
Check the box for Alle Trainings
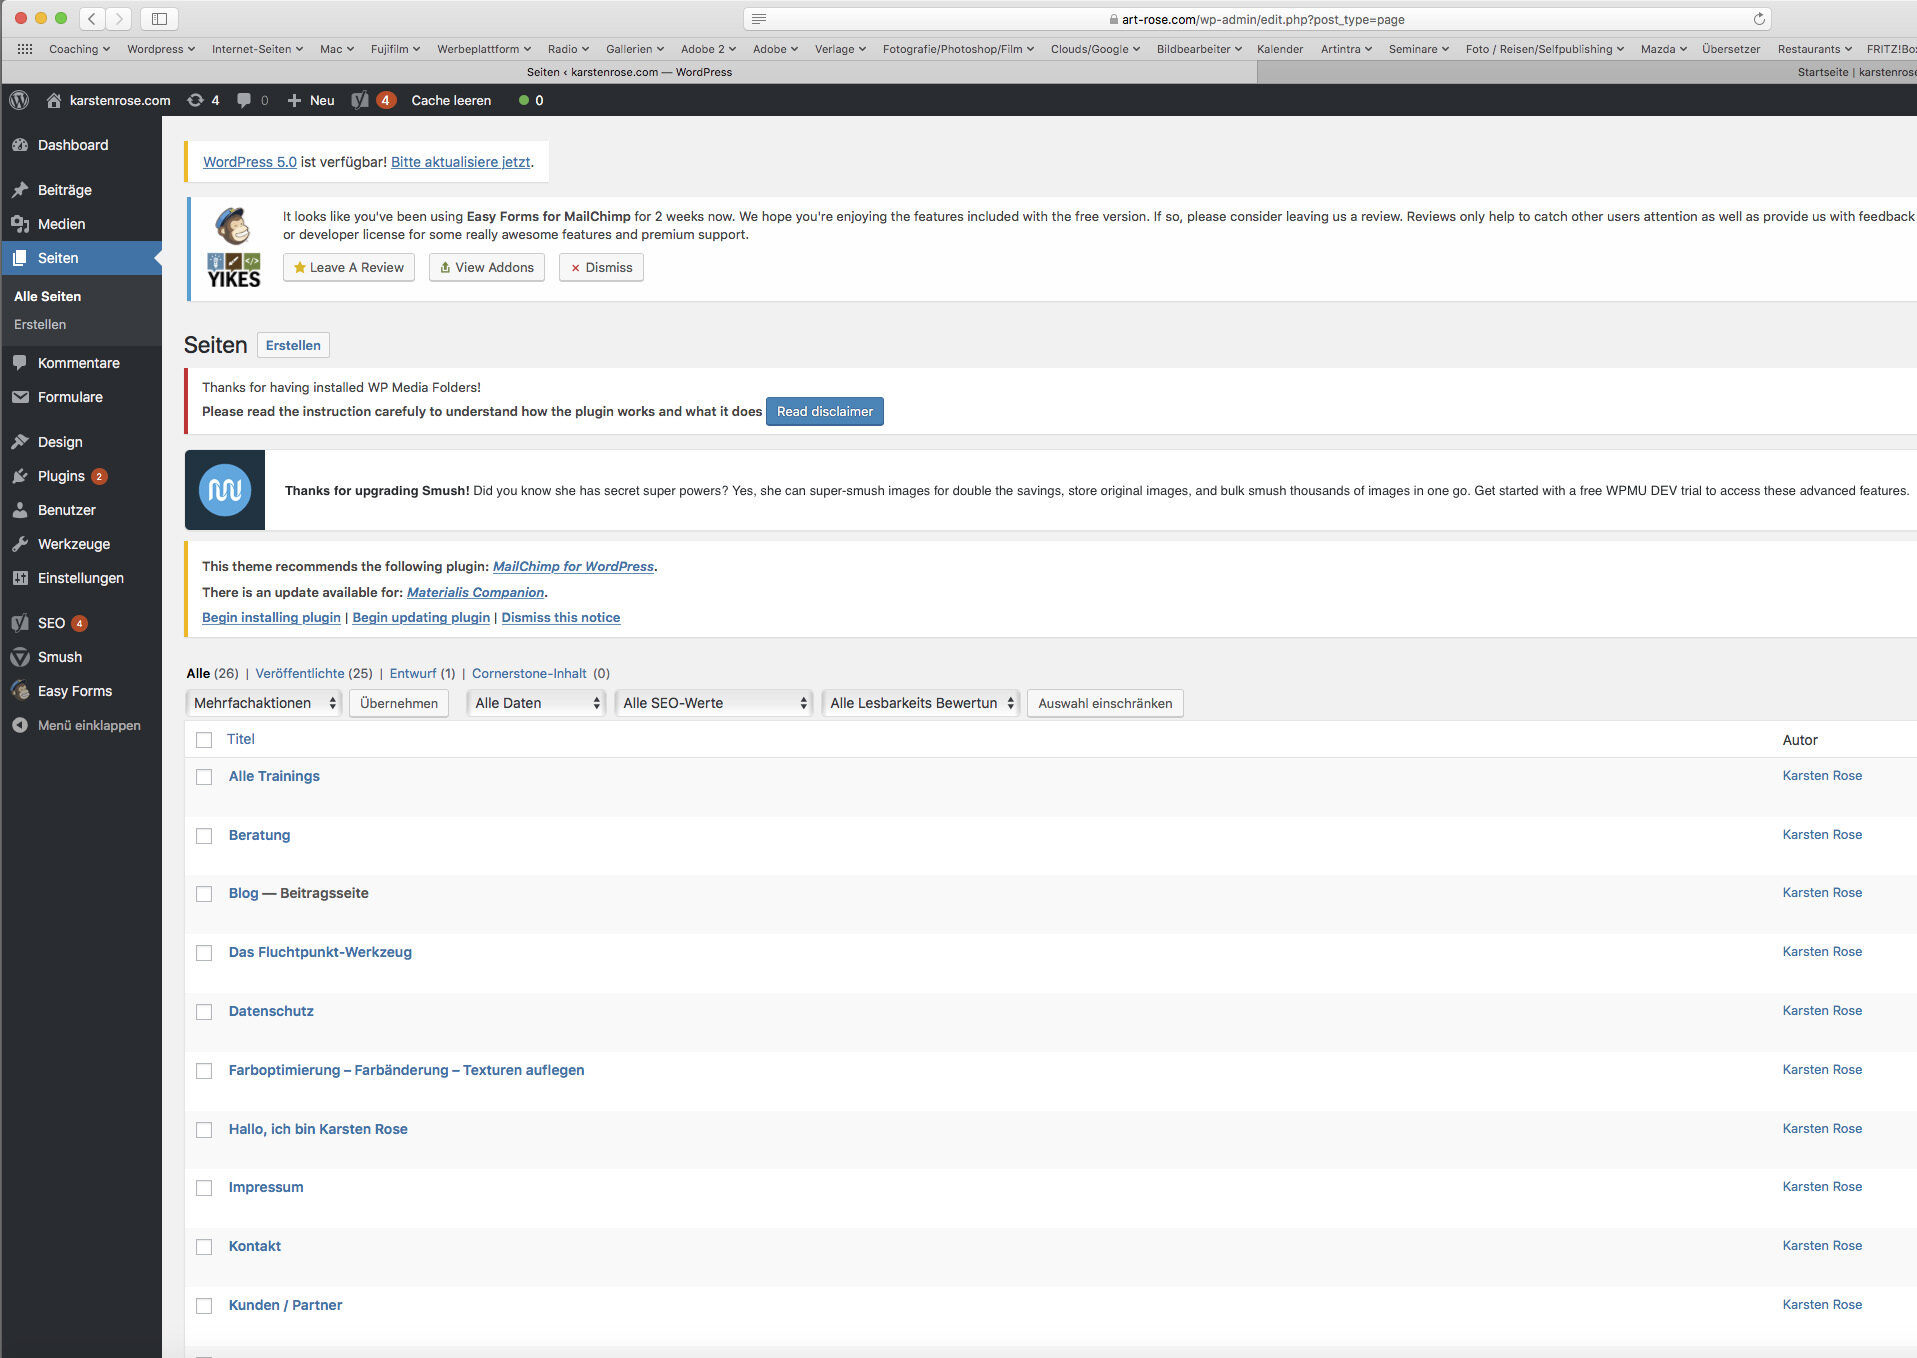(204, 777)
